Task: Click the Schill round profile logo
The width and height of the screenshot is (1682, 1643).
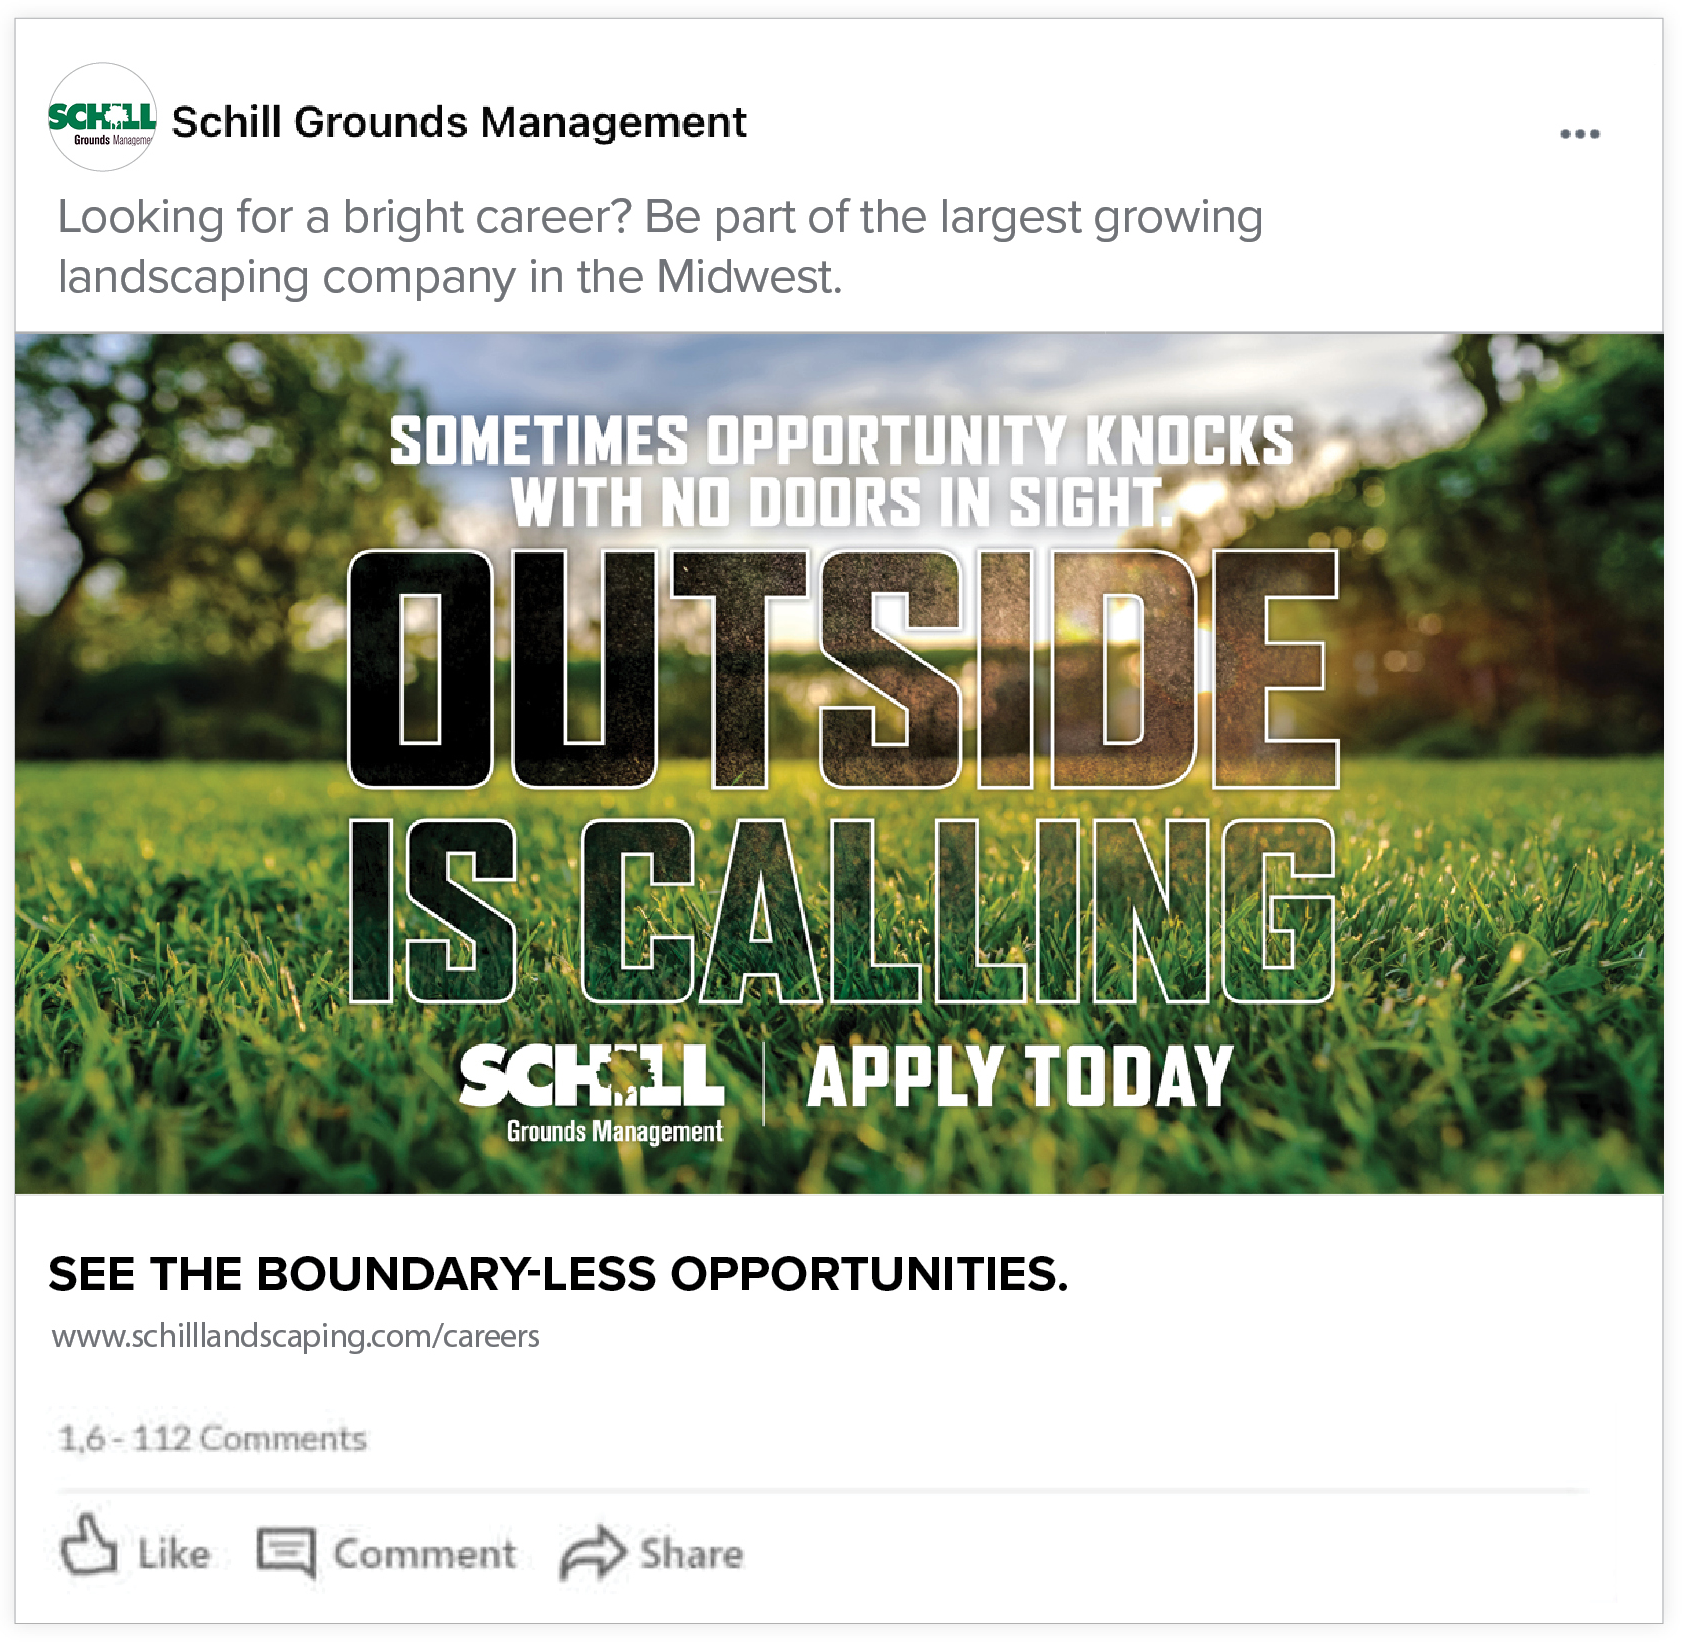Action: (102, 118)
